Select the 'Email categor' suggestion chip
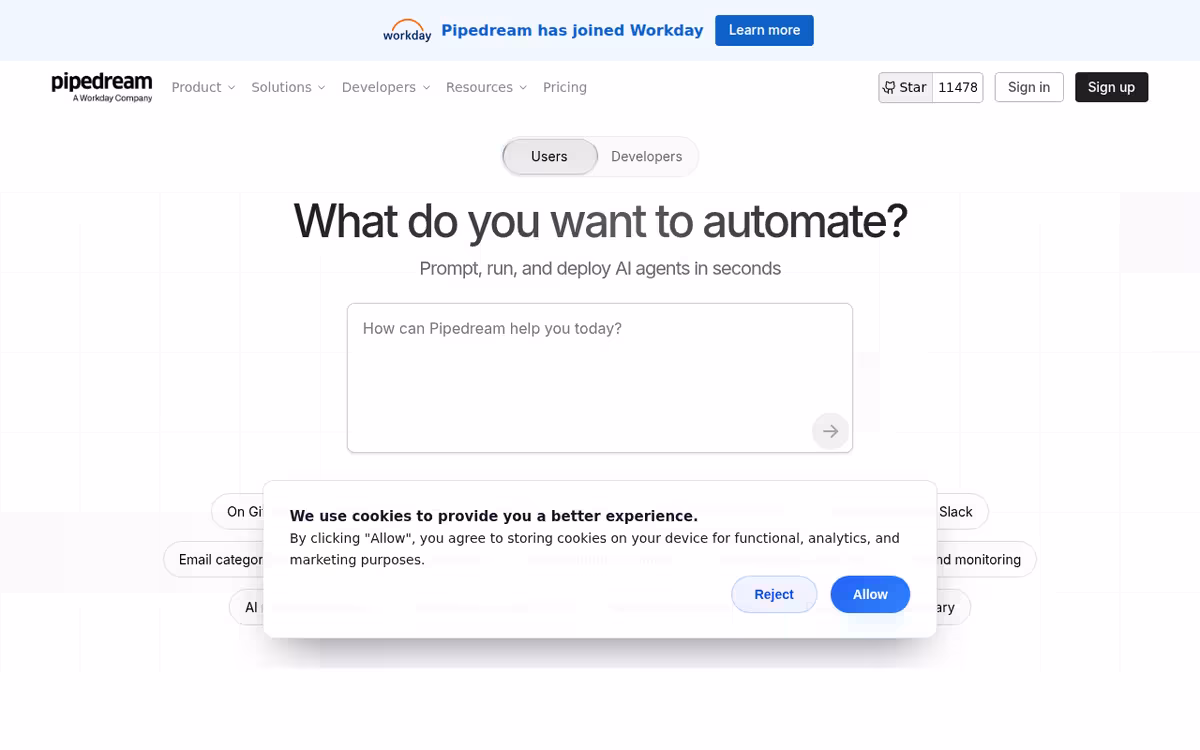The height and width of the screenshot is (750, 1200). 214,559
